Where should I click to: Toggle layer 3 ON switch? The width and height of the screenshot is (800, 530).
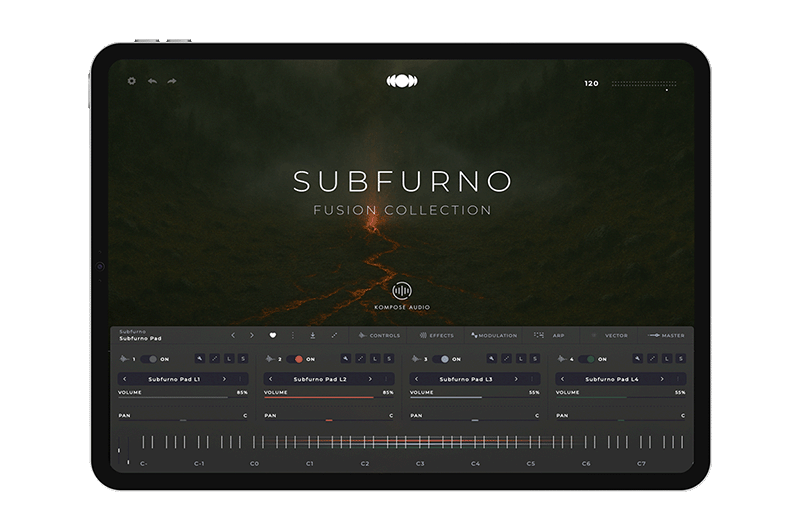click(441, 359)
